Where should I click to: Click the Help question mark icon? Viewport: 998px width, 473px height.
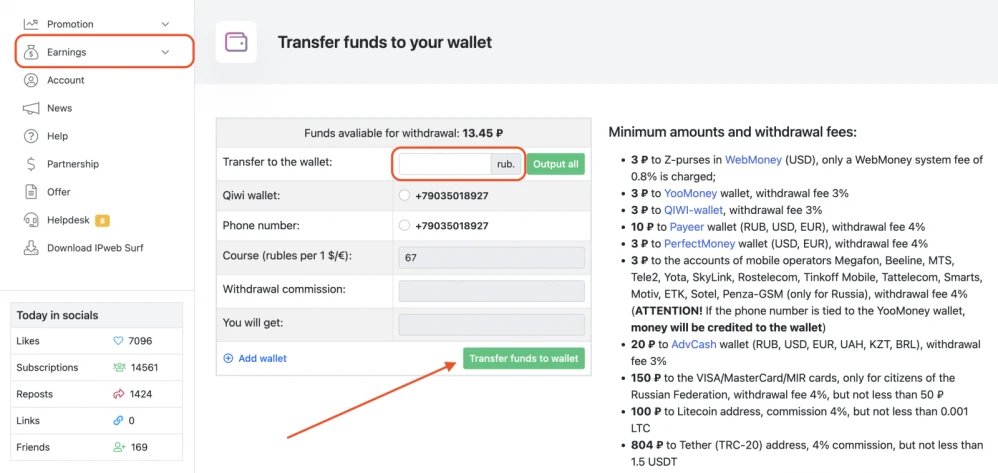[31, 136]
